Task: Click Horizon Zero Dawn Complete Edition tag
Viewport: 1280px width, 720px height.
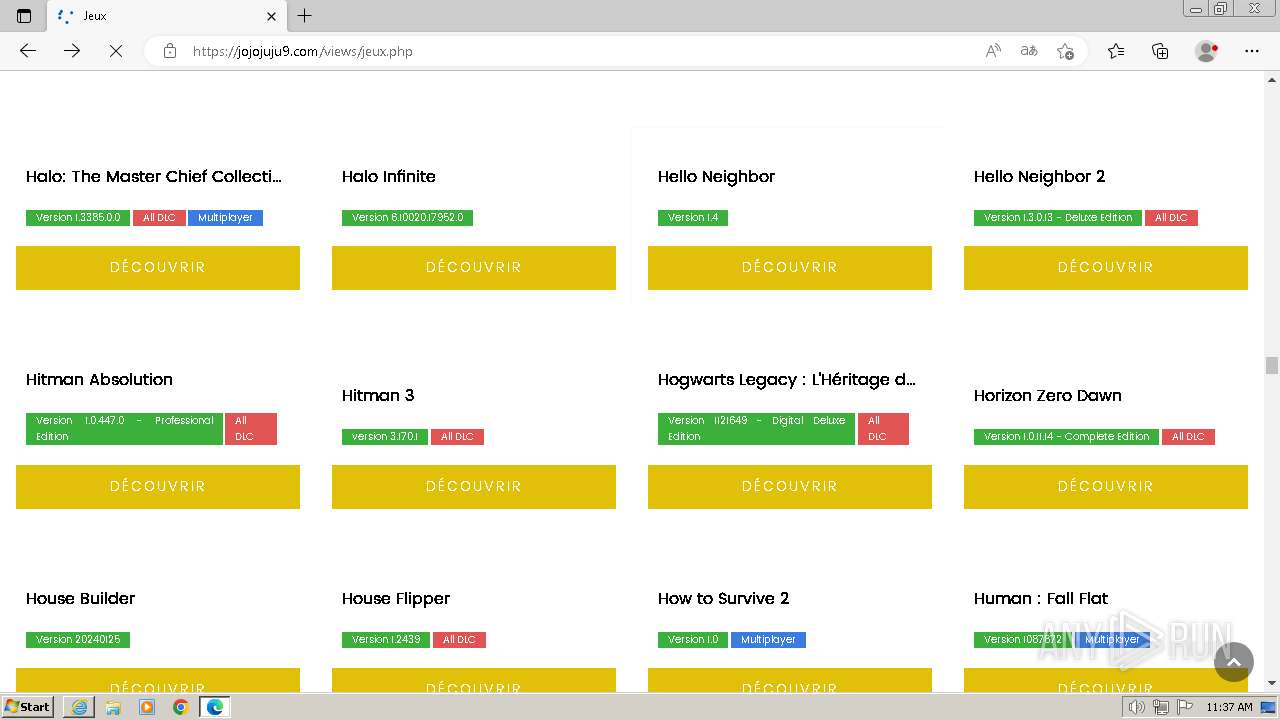Action: pyautogui.click(x=1066, y=437)
